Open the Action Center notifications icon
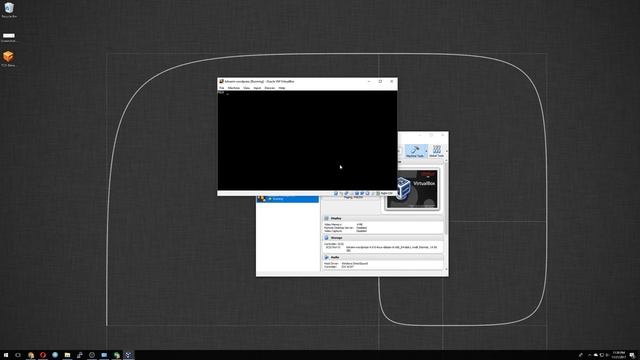640x360 pixels. [x=632, y=355]
